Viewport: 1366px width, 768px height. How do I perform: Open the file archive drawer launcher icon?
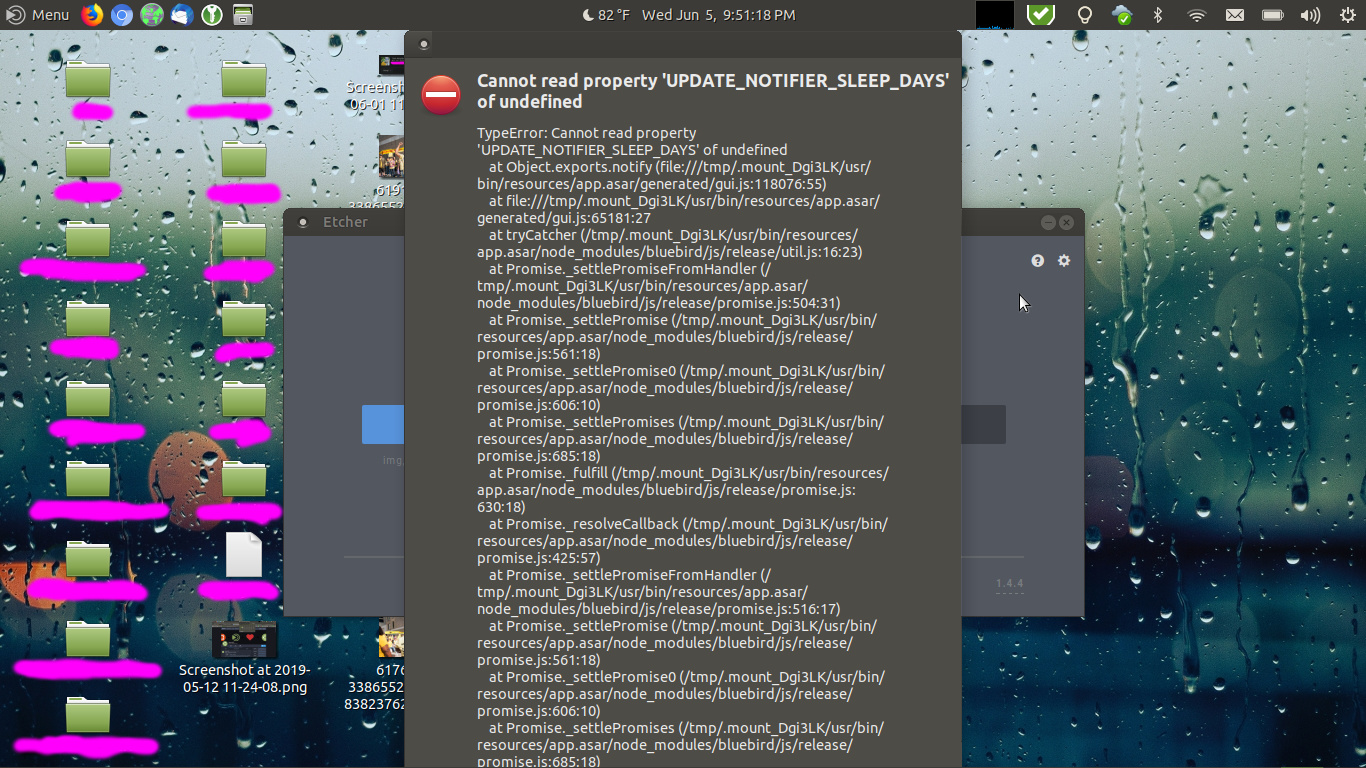tap(242, 15)
